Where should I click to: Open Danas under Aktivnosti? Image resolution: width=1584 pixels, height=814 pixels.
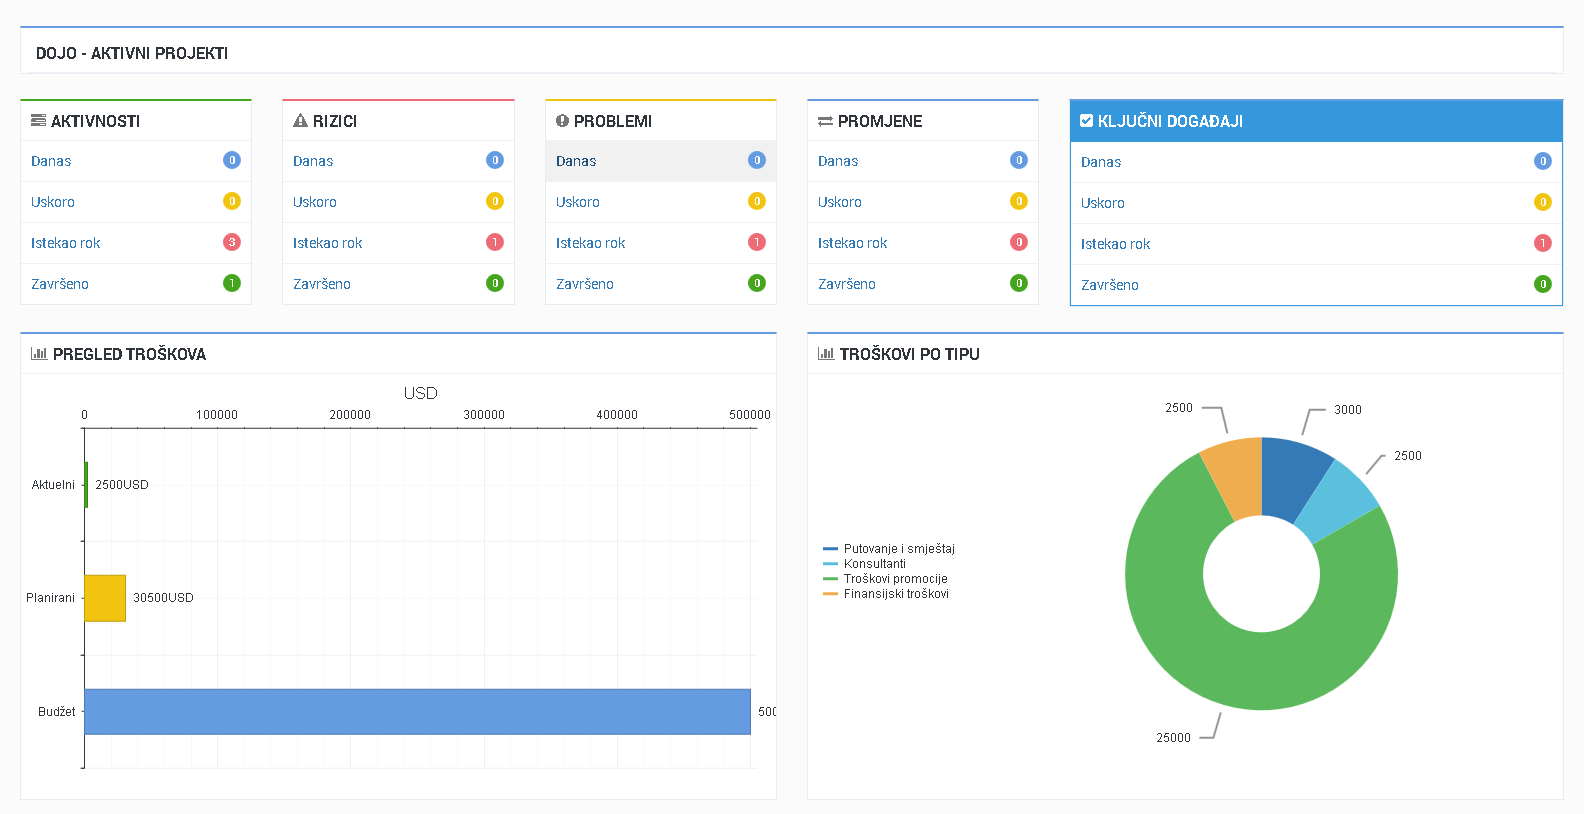[x=51, y=161]
